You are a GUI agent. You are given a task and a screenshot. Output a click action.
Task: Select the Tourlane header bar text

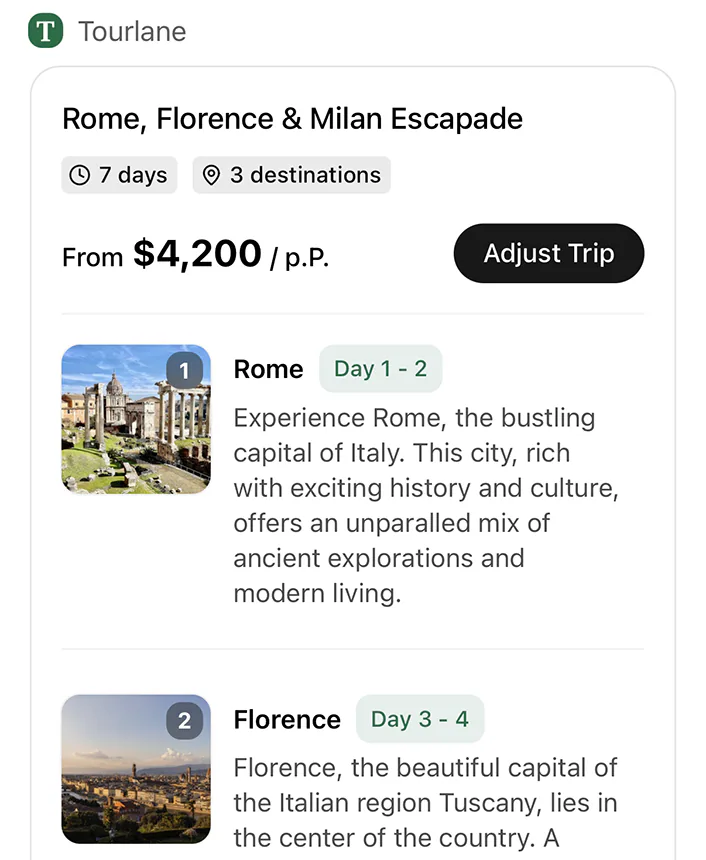(x=132, y=31)
